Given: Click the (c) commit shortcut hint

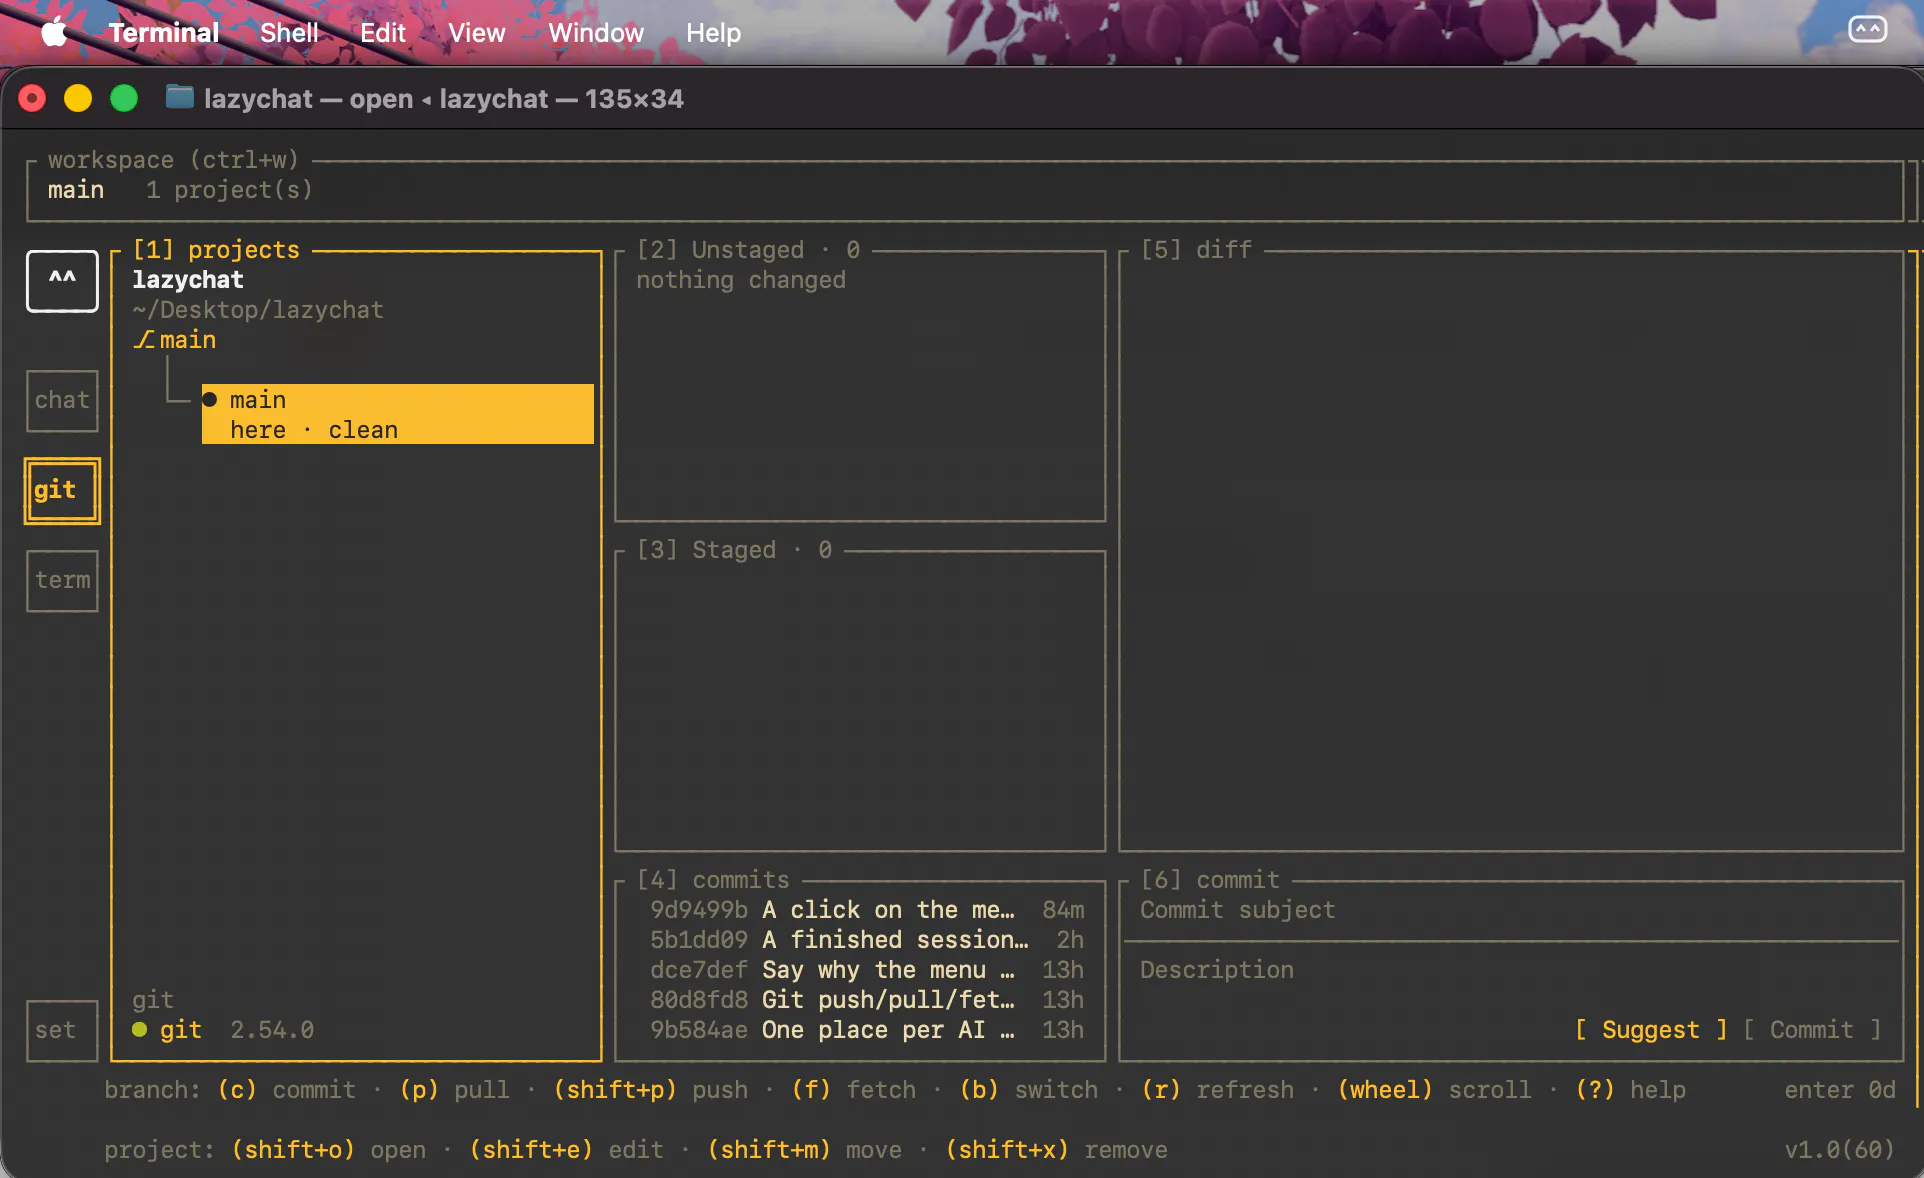Looking at the screenshot, I should pyautogui.click(x=286, y=1090).
